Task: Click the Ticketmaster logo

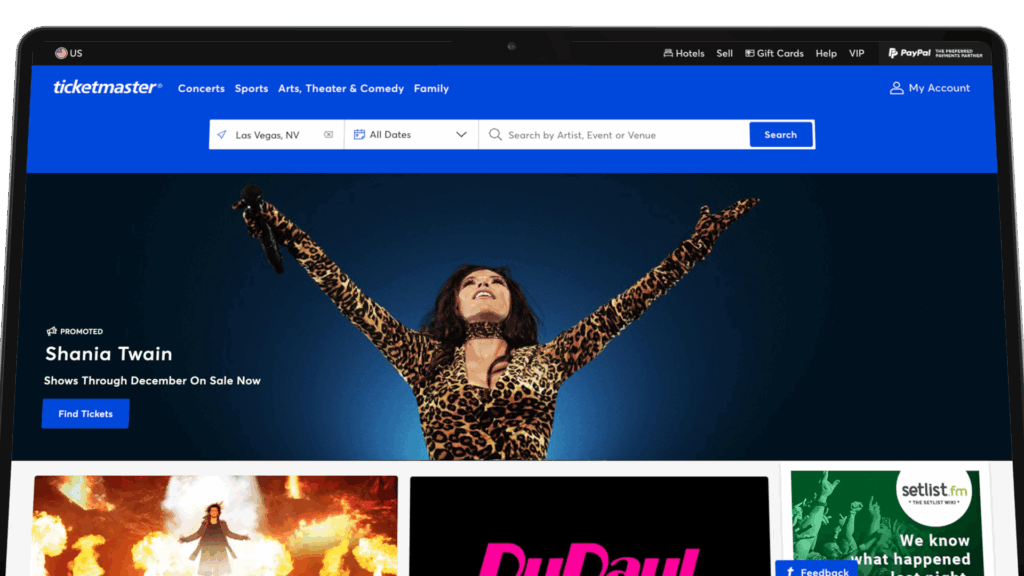Action: 108,88
